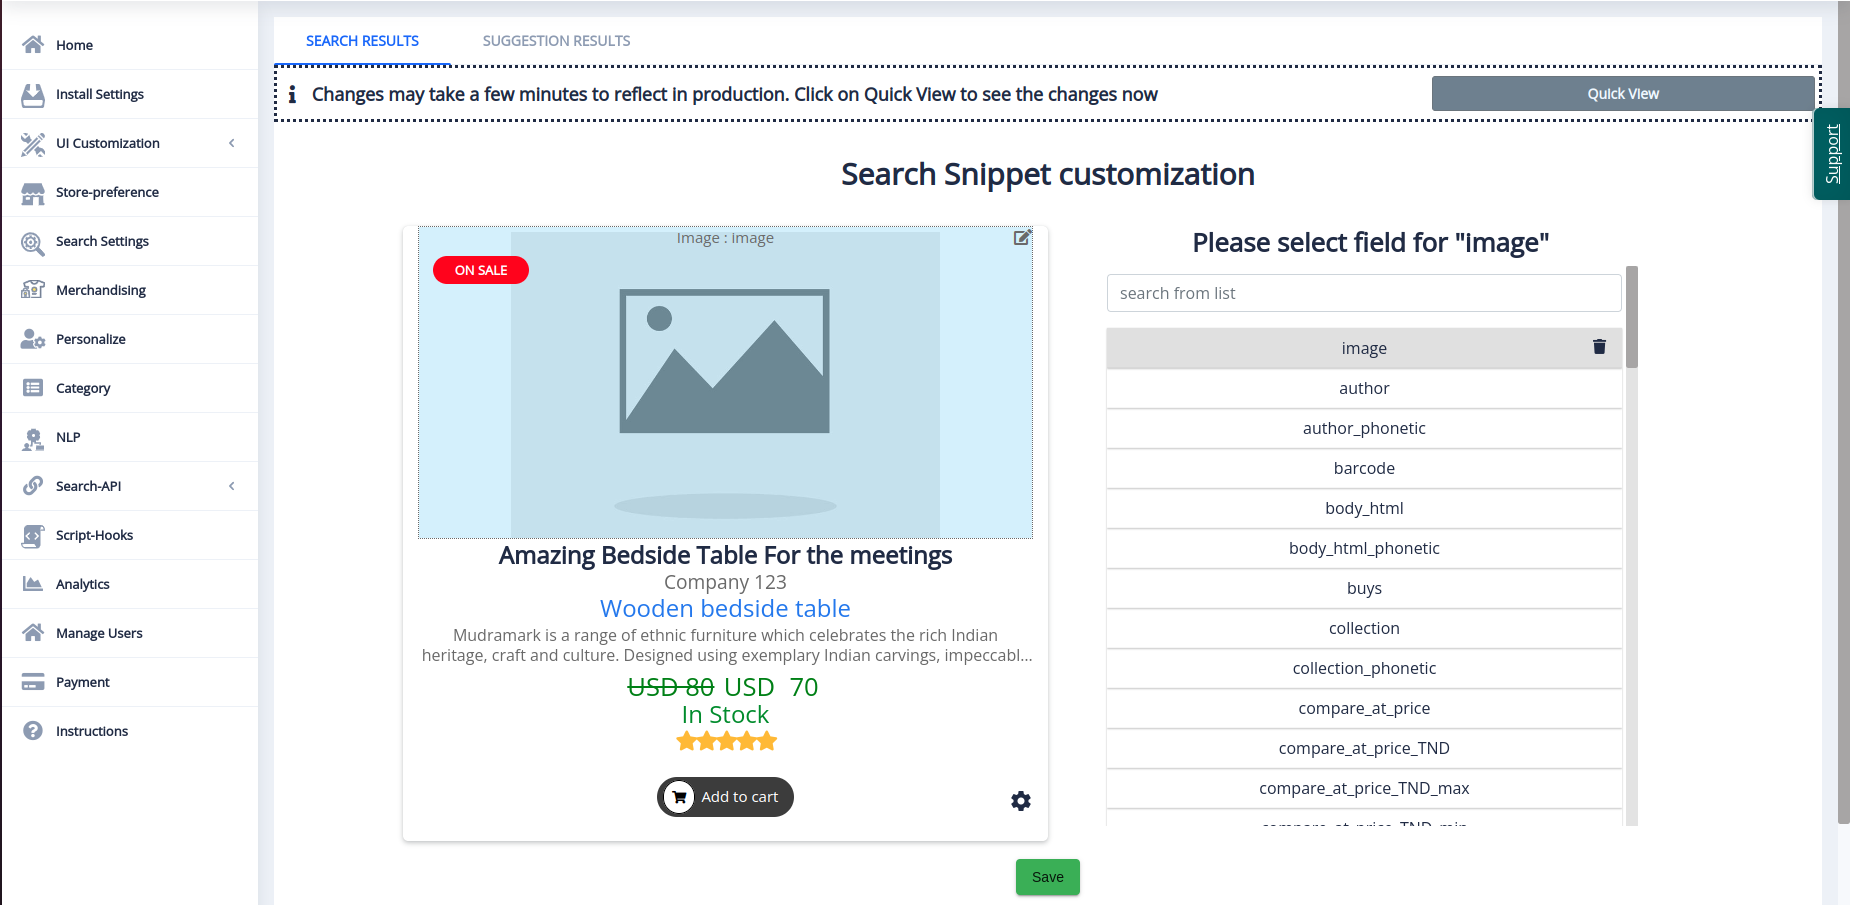Viewport: 1850px width, 905px height.
Task: Expand the Search-API menu chevron
Action: pos(232,486)
